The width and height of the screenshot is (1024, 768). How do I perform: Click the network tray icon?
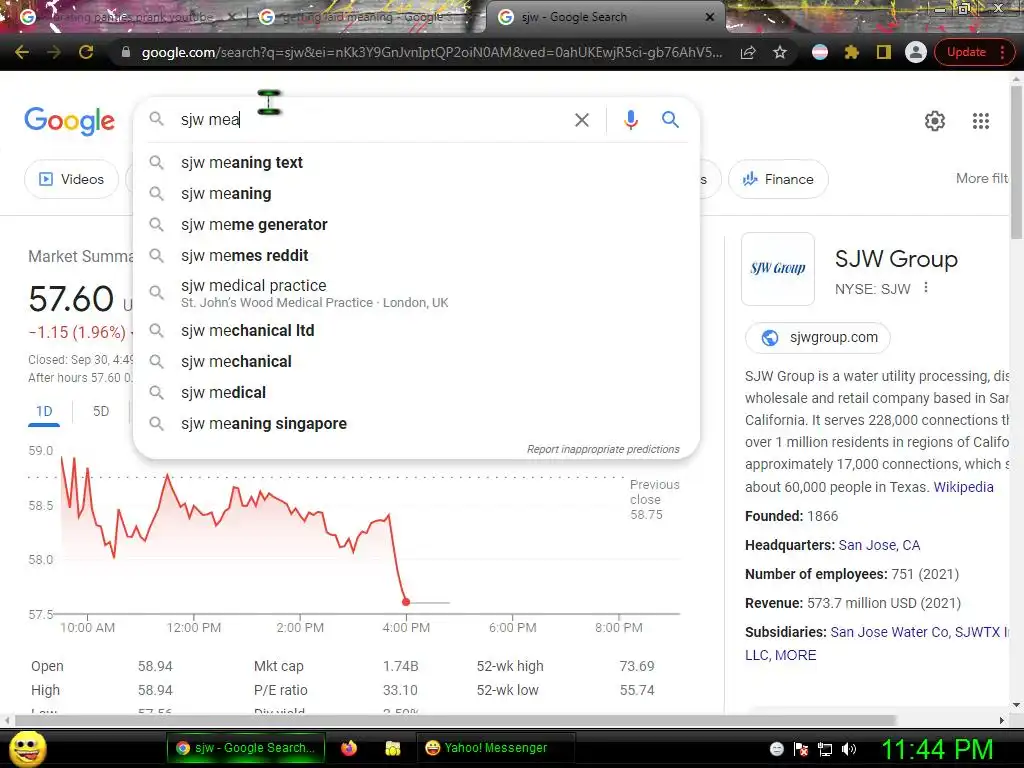pyautogui.click(x=825, y=749)
